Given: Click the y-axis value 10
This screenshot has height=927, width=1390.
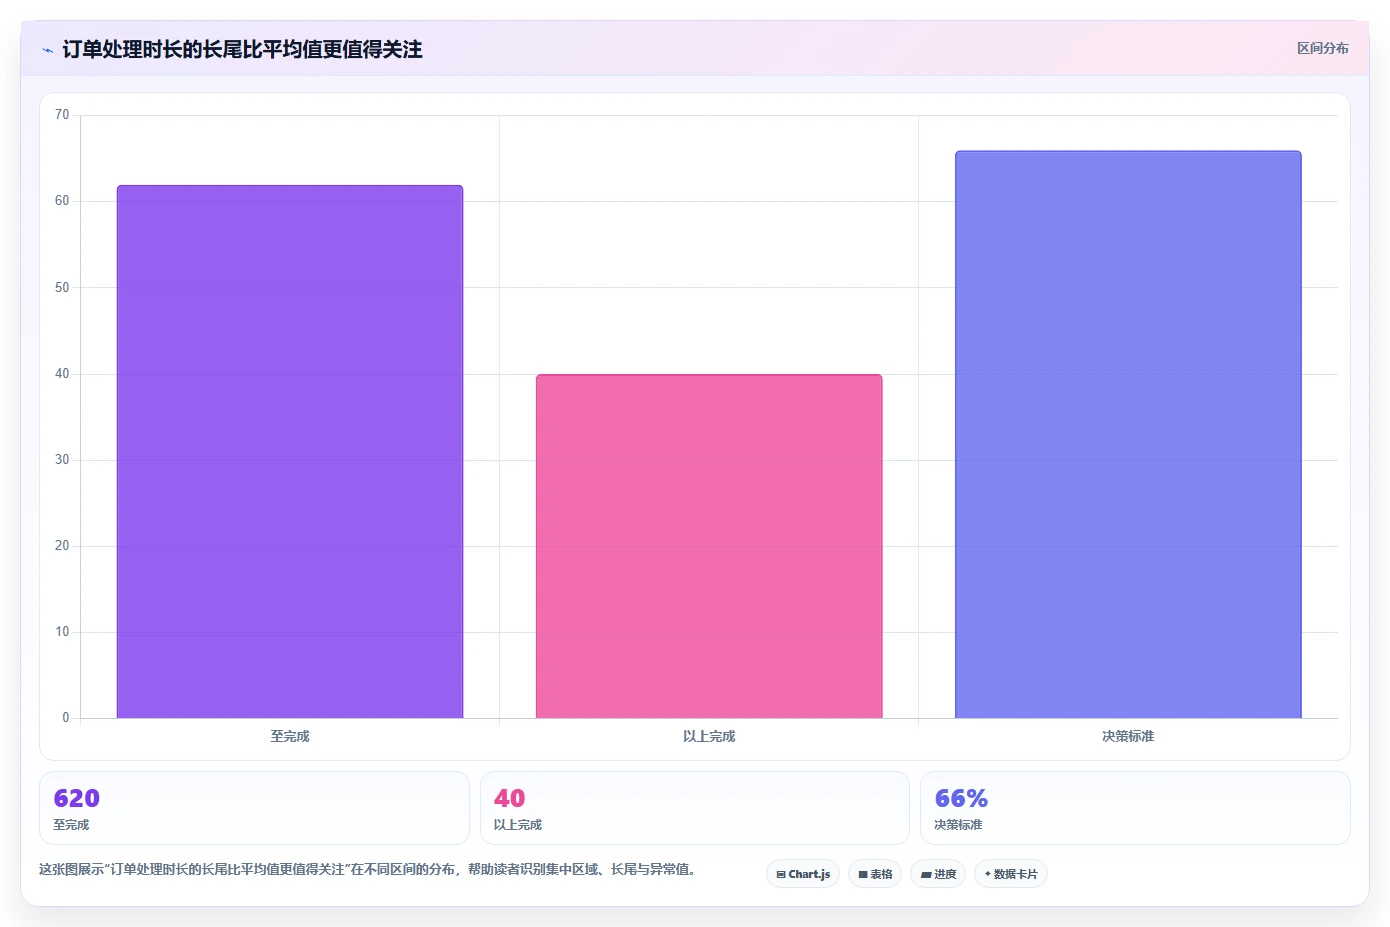Looking at the screenshot, I should pos(62,631).
